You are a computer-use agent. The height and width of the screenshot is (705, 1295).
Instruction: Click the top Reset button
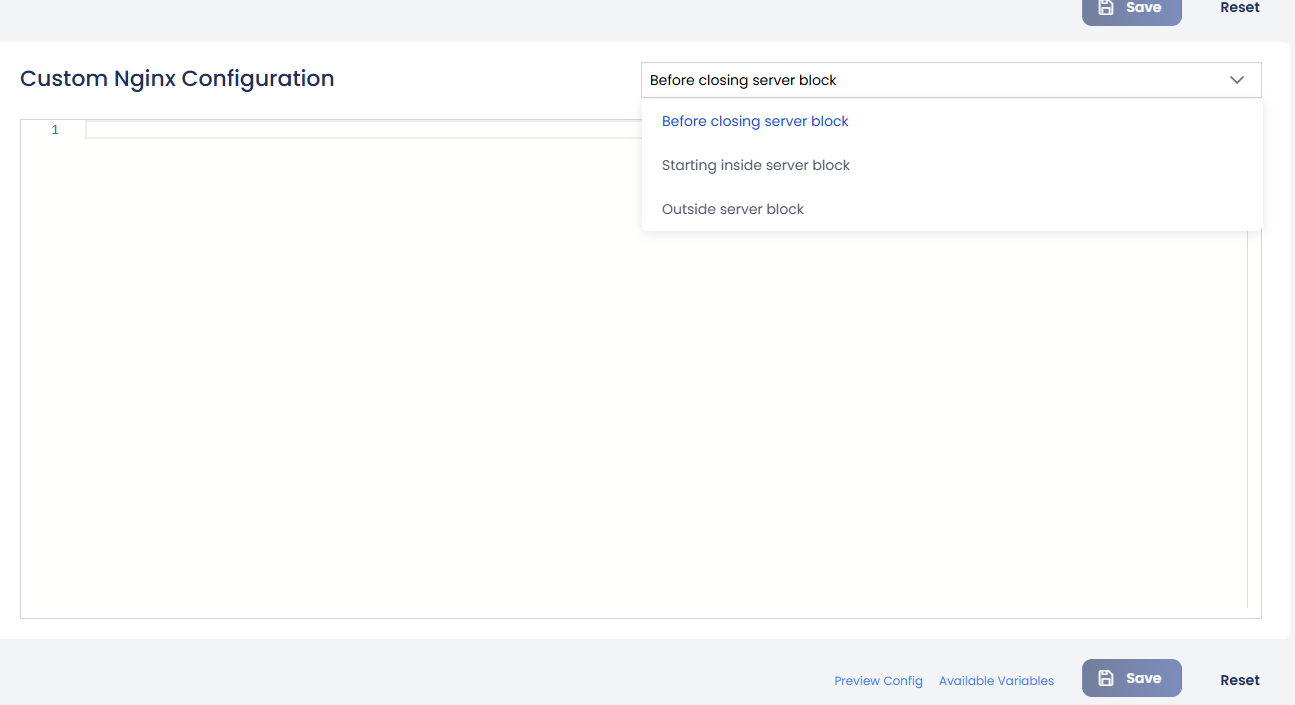click(x=1240, y=8)
